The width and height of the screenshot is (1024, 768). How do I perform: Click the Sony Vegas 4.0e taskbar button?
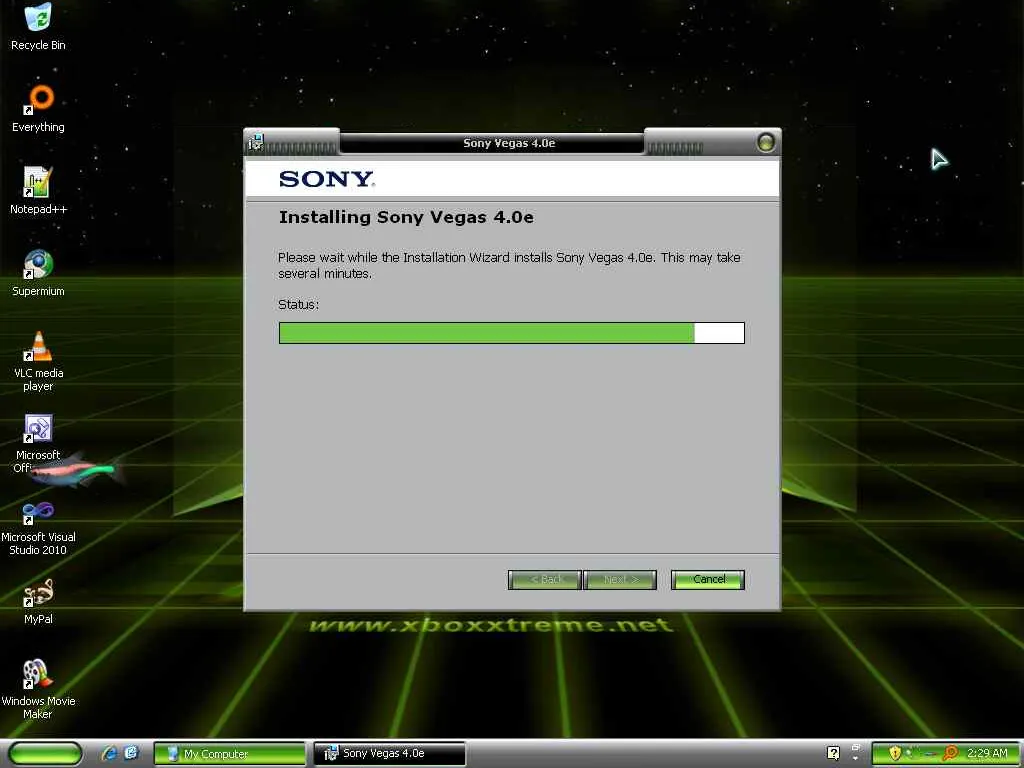click(x=389, y=754)
